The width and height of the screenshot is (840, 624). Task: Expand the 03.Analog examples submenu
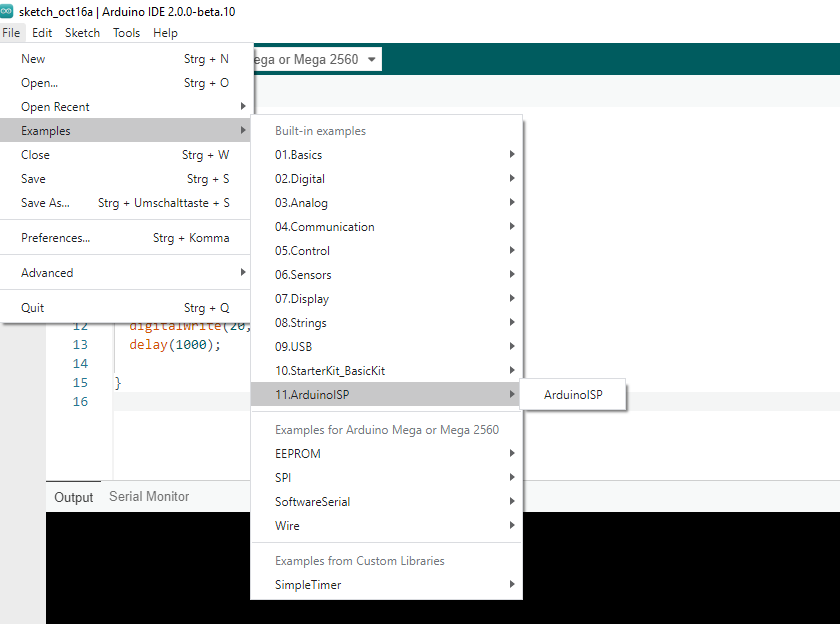pyautogui.click(x=386, y=203)
